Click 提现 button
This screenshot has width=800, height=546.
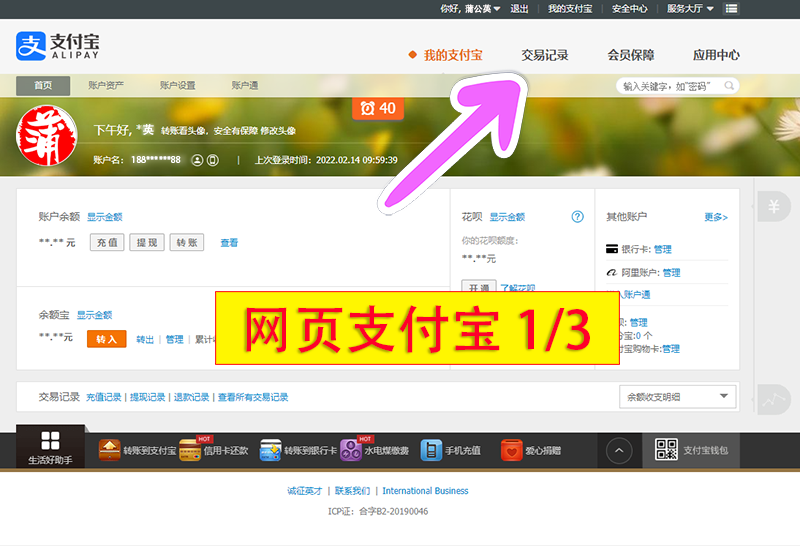[147, 242]
